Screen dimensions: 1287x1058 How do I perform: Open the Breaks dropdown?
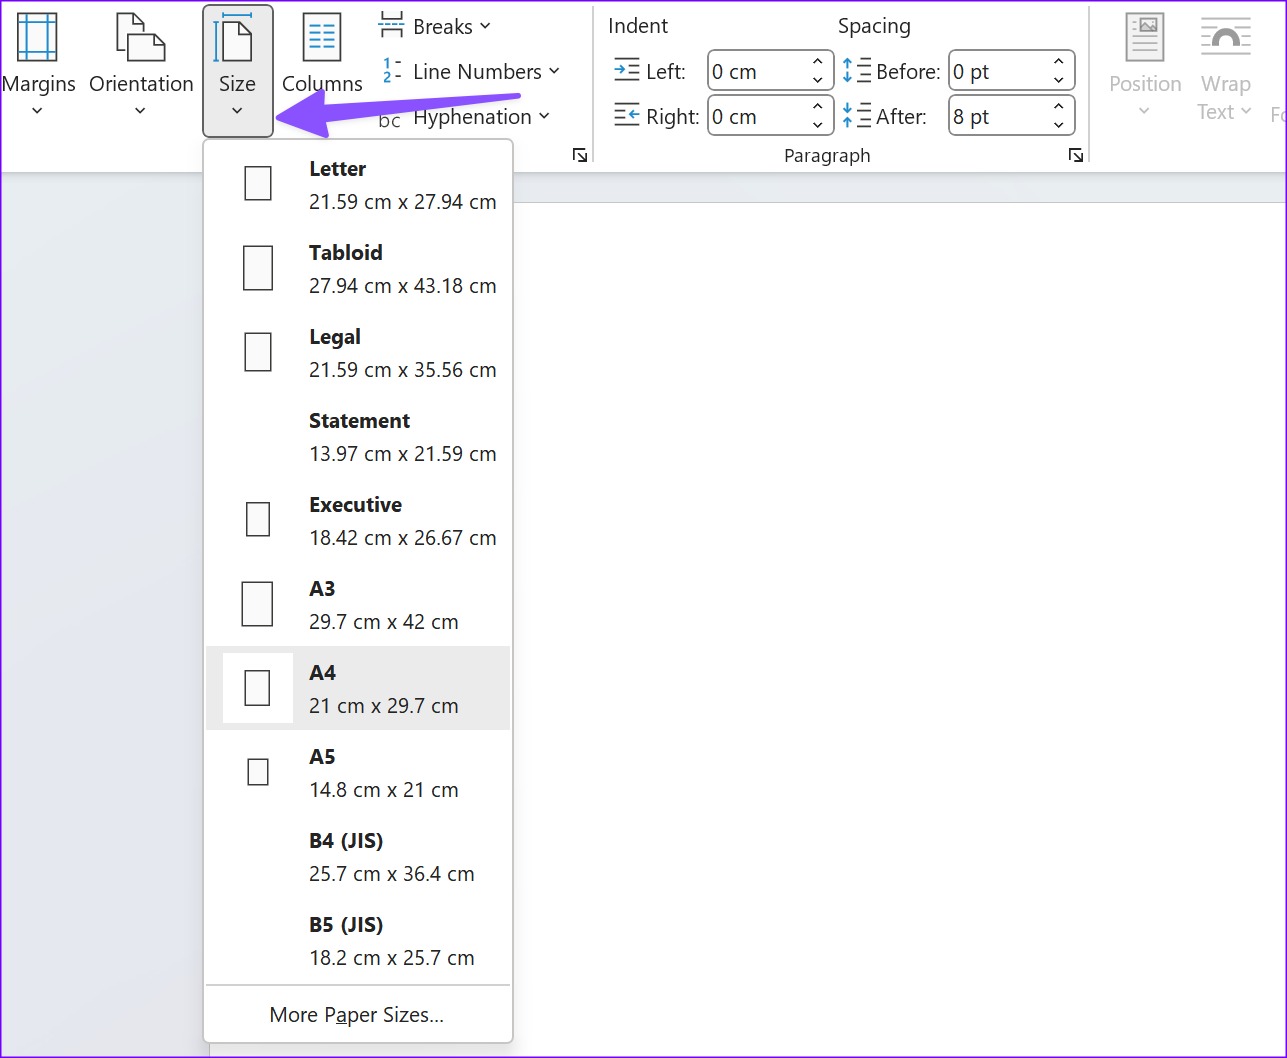[x=435, y=26]
